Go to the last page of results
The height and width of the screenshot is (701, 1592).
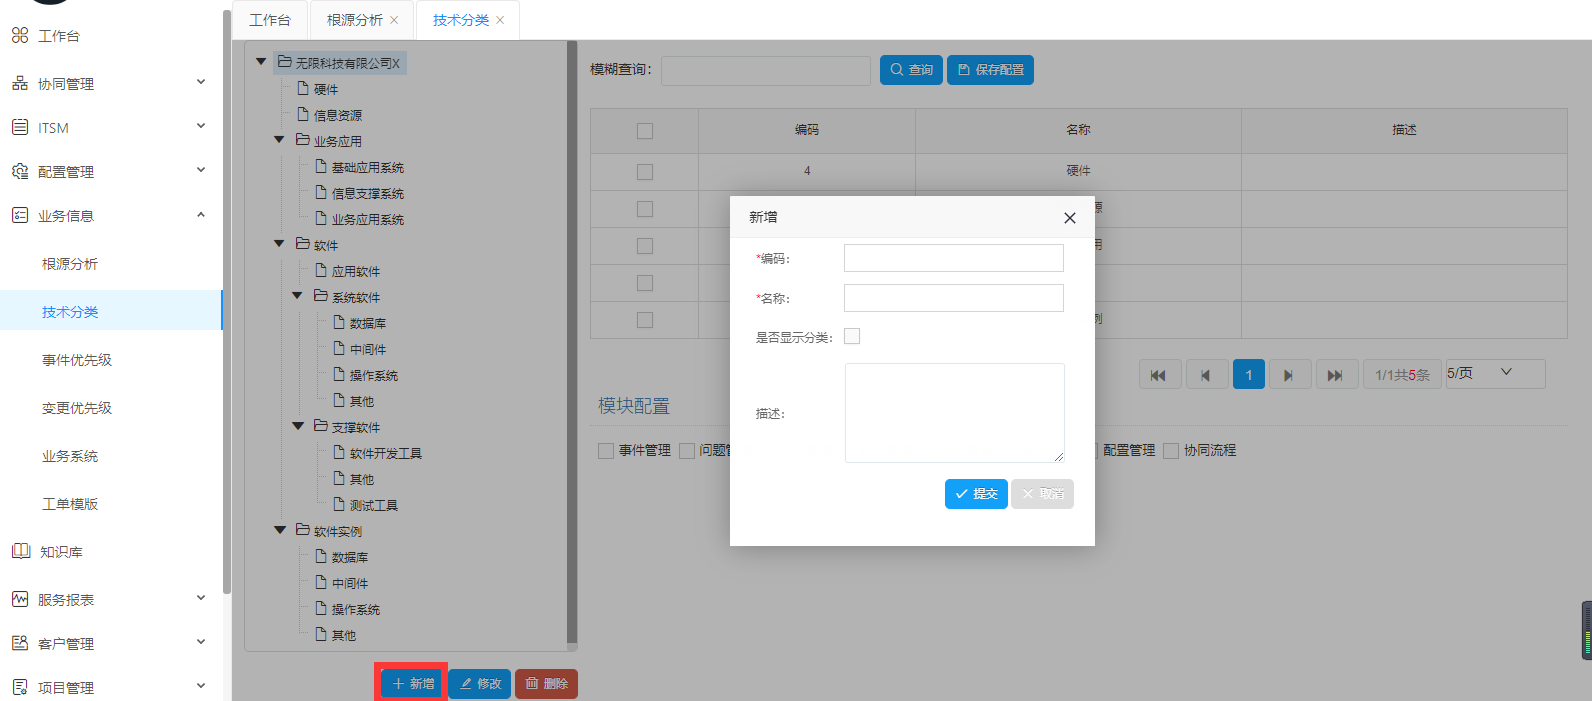[1335, 375]
